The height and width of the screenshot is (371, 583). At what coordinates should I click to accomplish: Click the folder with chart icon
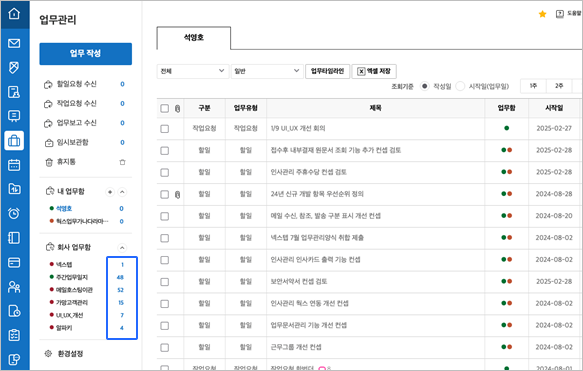click(x=14, y=189)
